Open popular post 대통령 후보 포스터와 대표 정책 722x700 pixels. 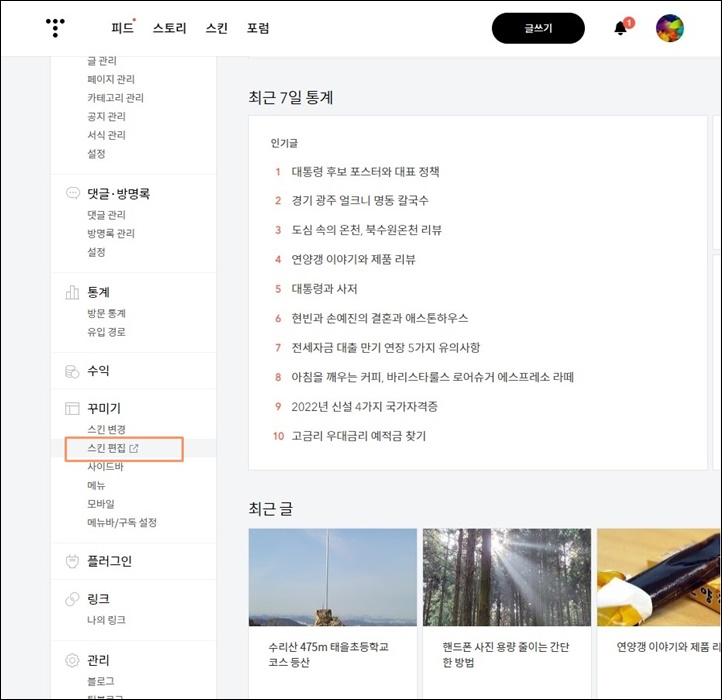click(365, 172)
